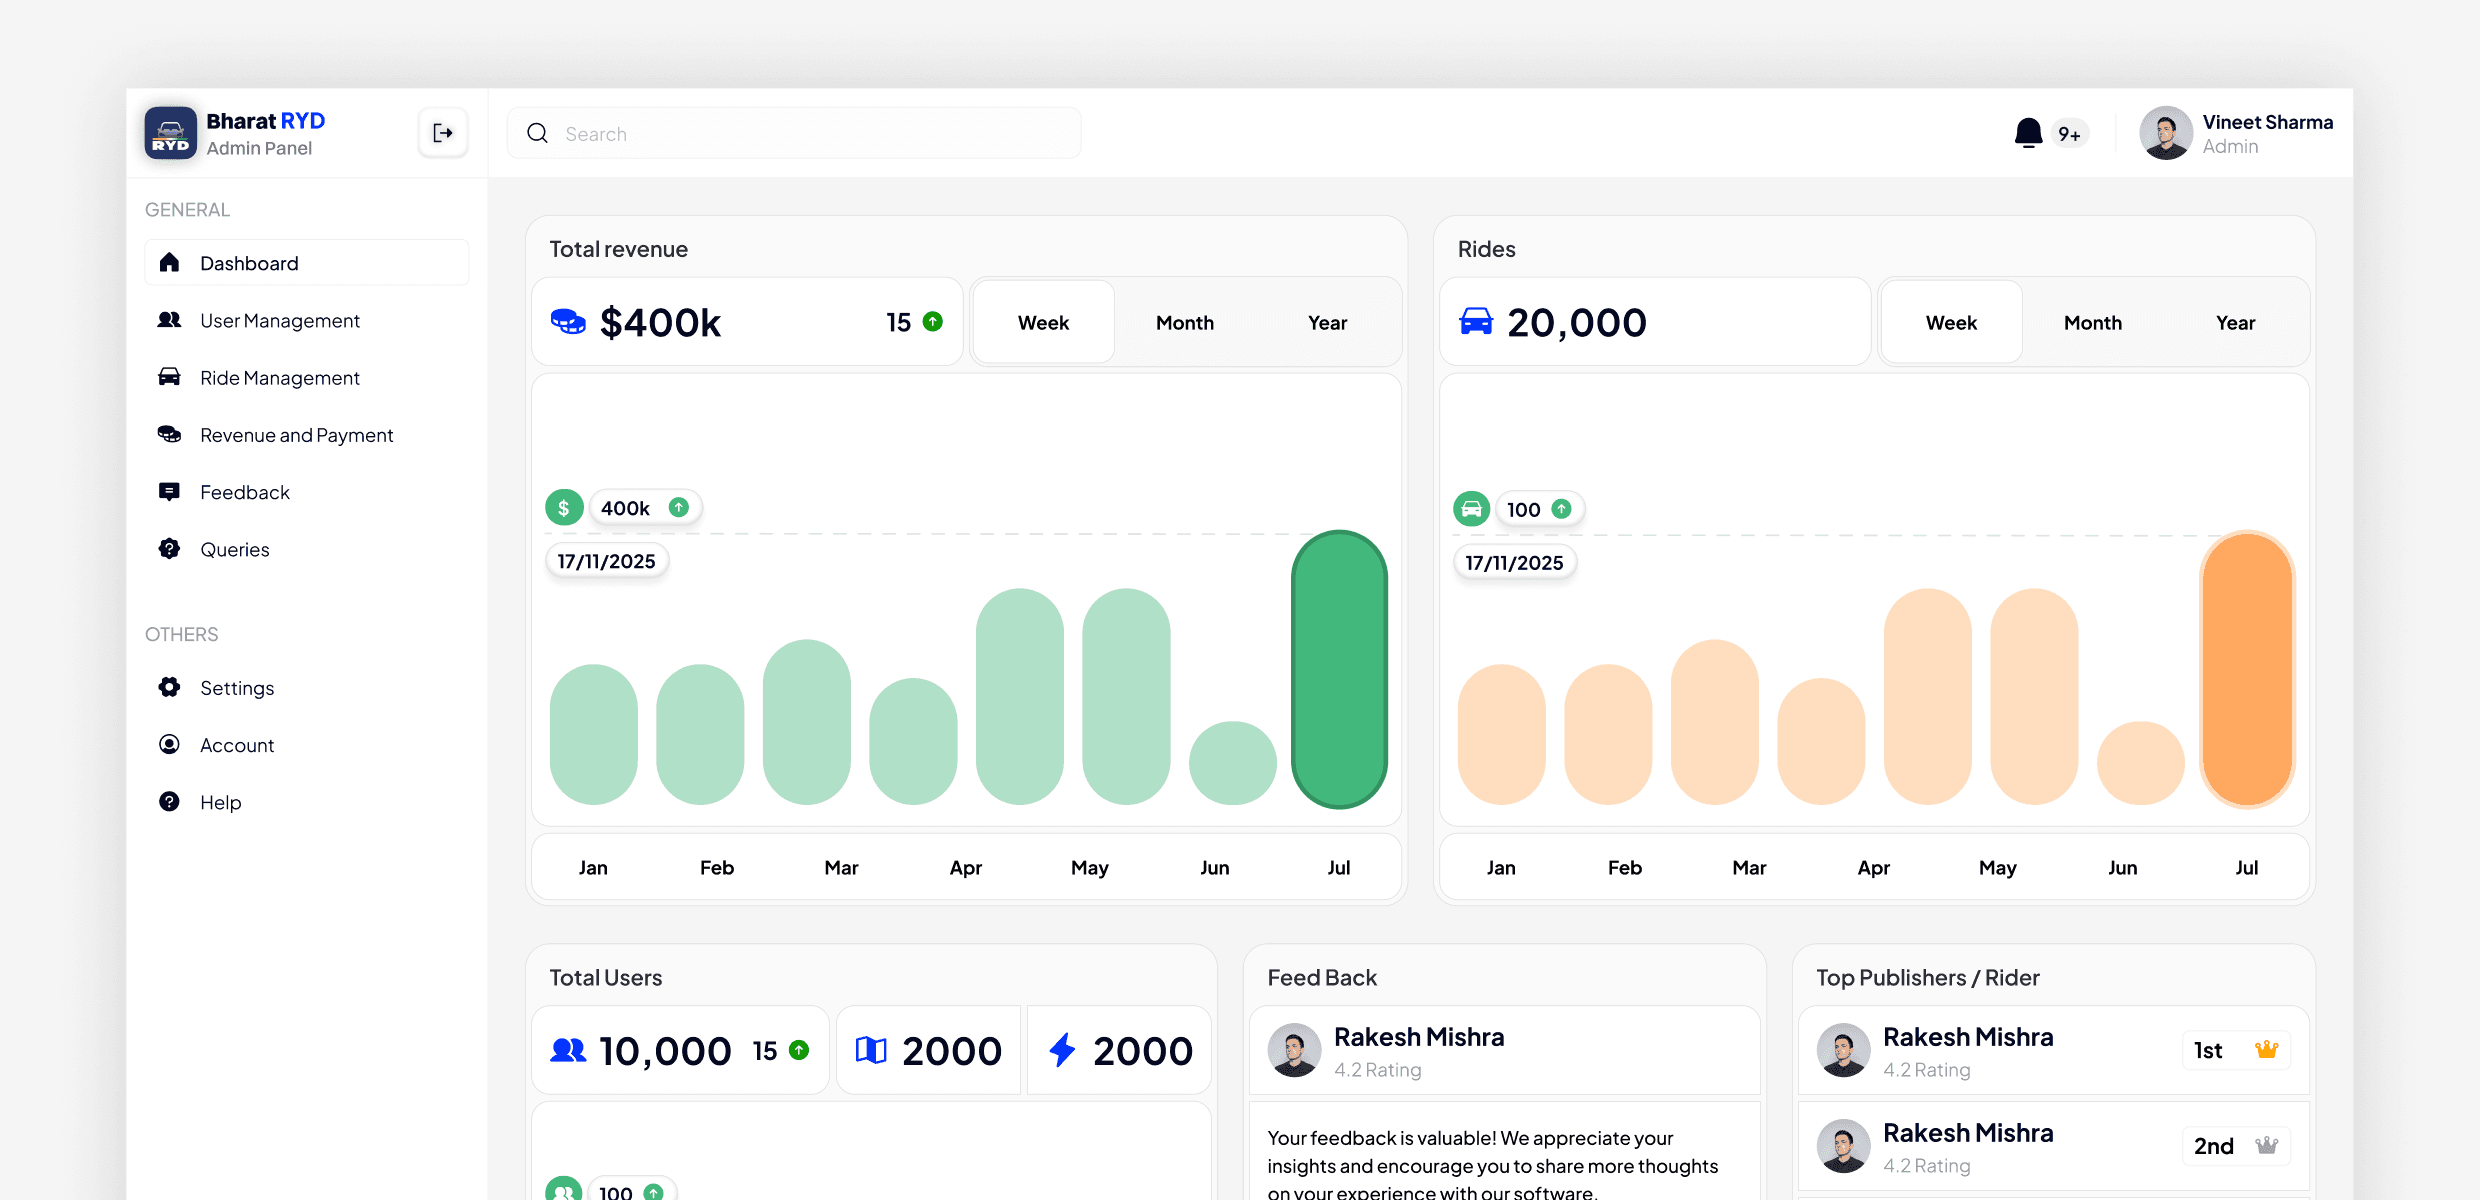Click the 1st rank badge

(x=2236, y=1050)
